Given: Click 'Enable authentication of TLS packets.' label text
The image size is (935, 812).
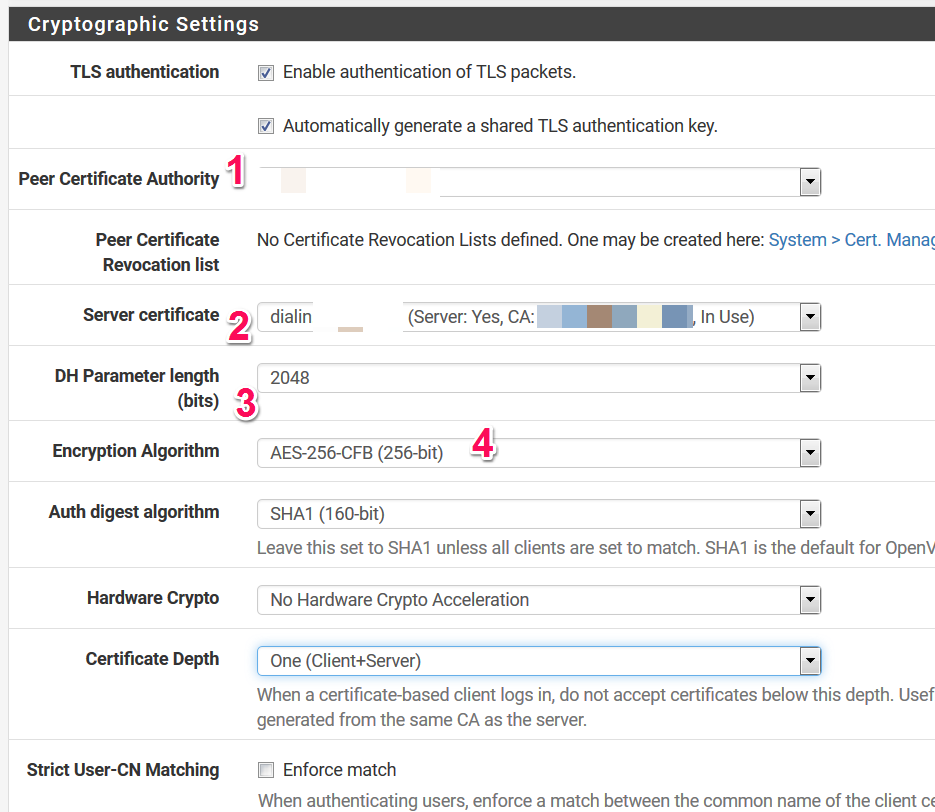Looking at the screenshot, I should [429, 72].
